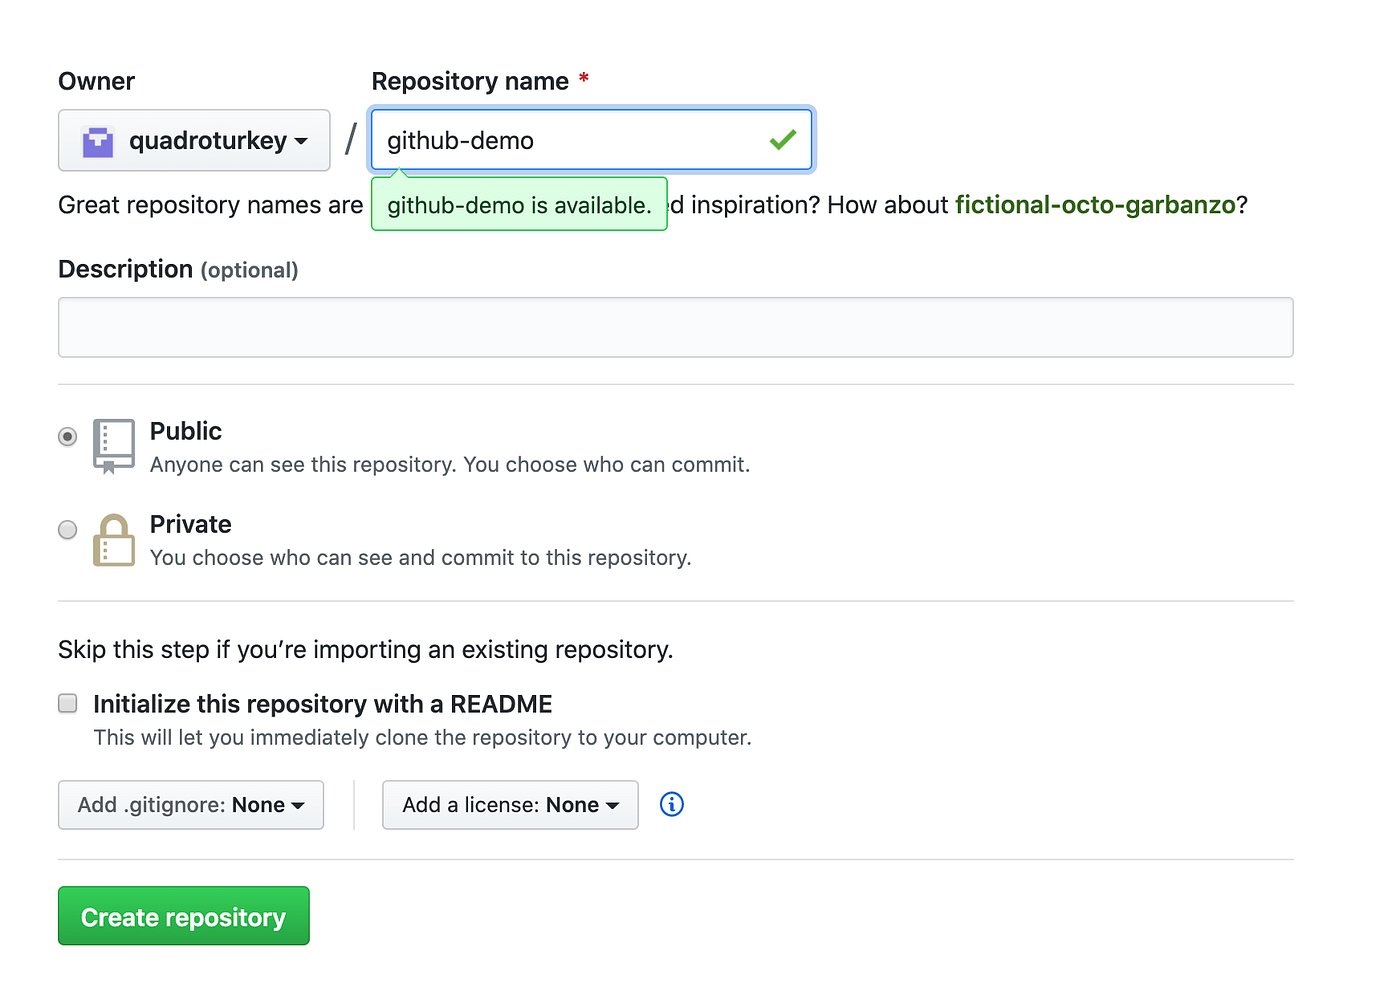Open the Add .gitignore dropdown
1400x1003 pixels.
coord(190,805)
